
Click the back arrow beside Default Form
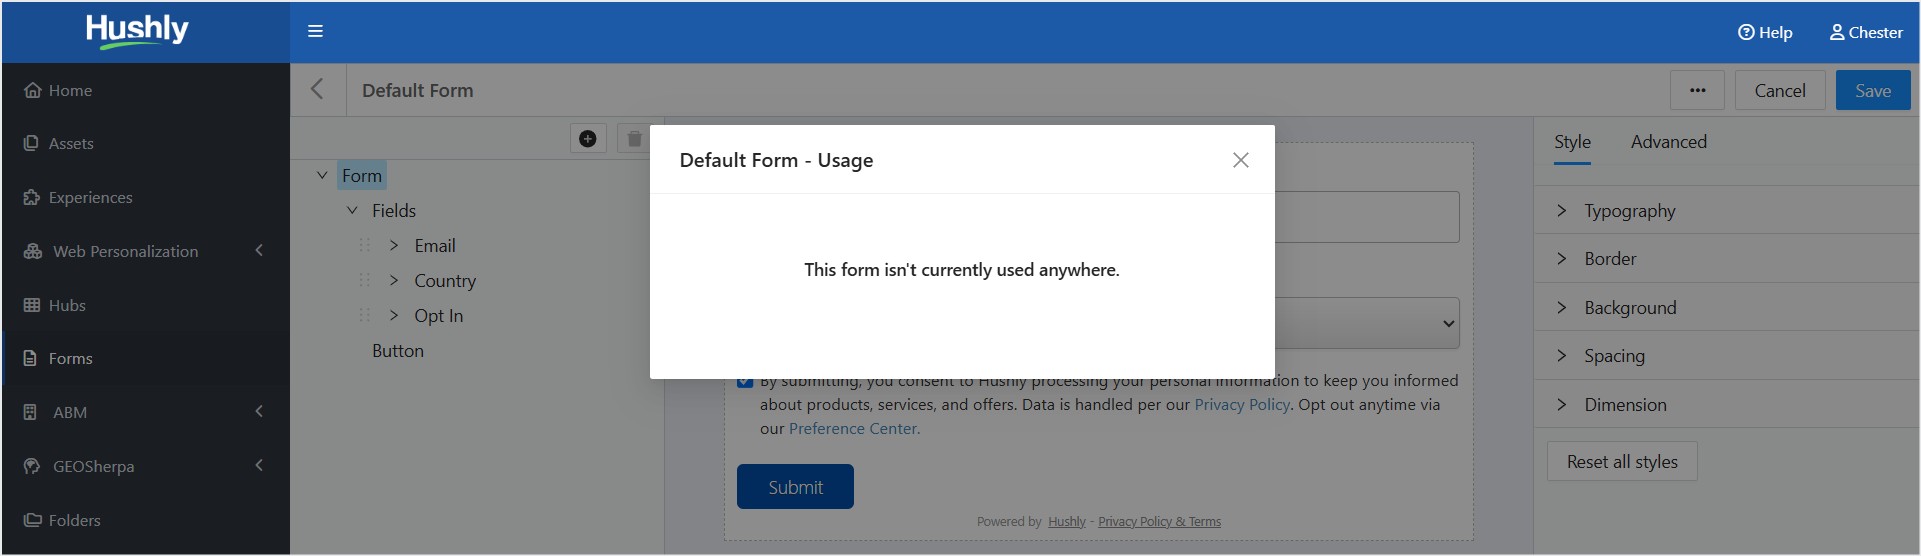point(317,89)
